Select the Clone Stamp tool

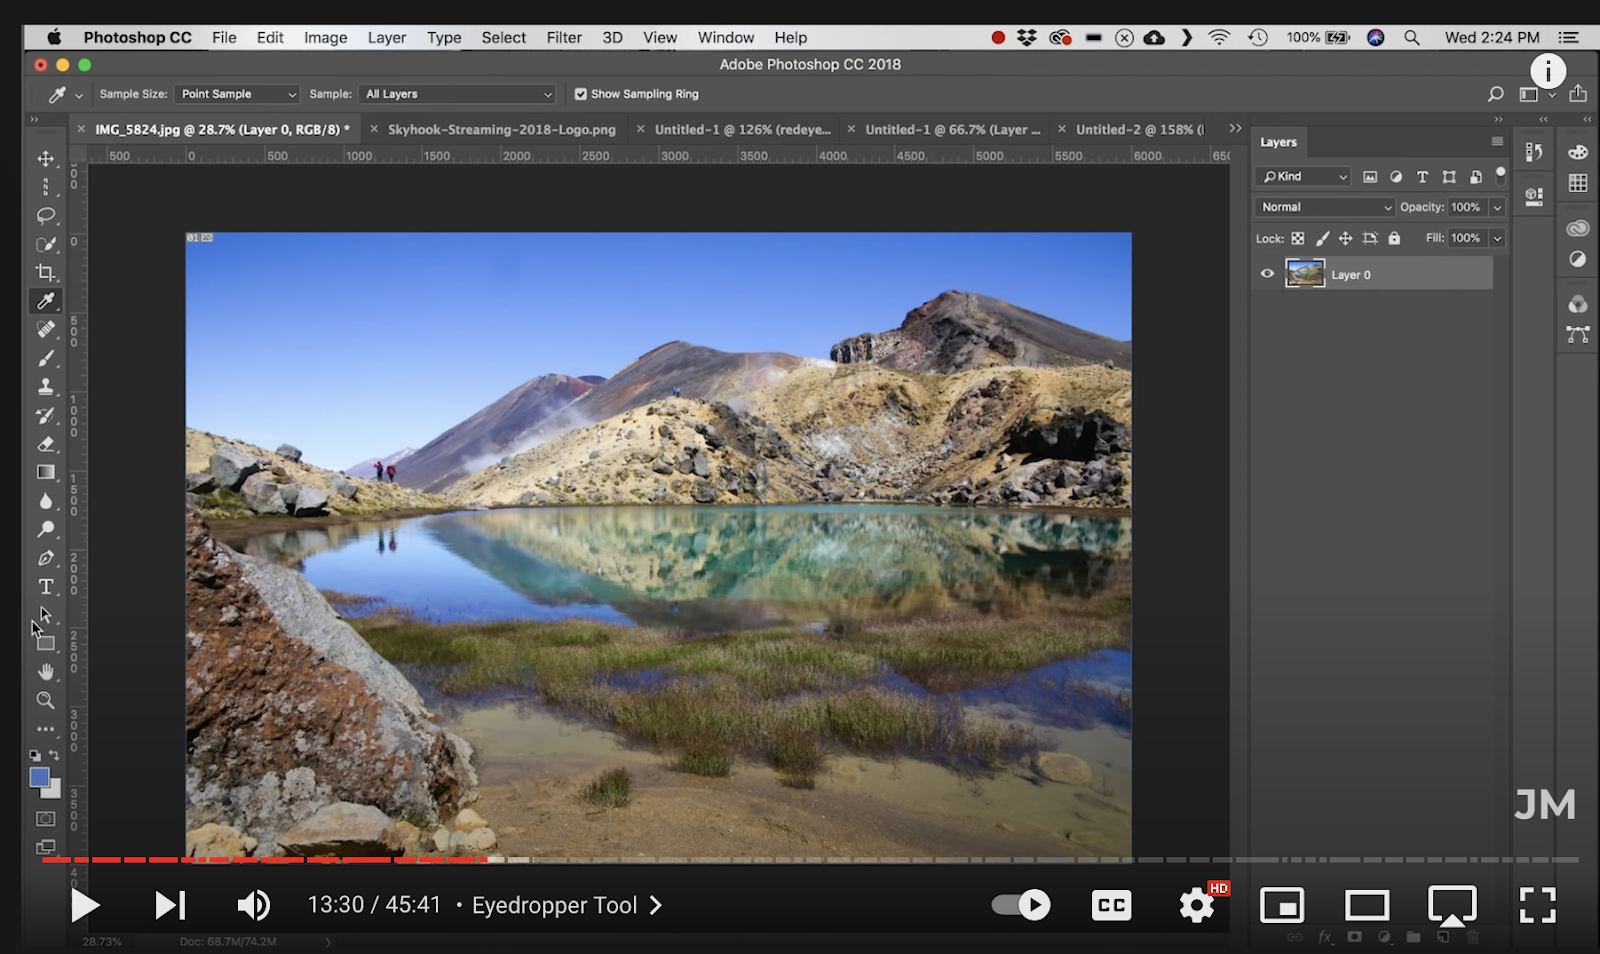[46, 386]
